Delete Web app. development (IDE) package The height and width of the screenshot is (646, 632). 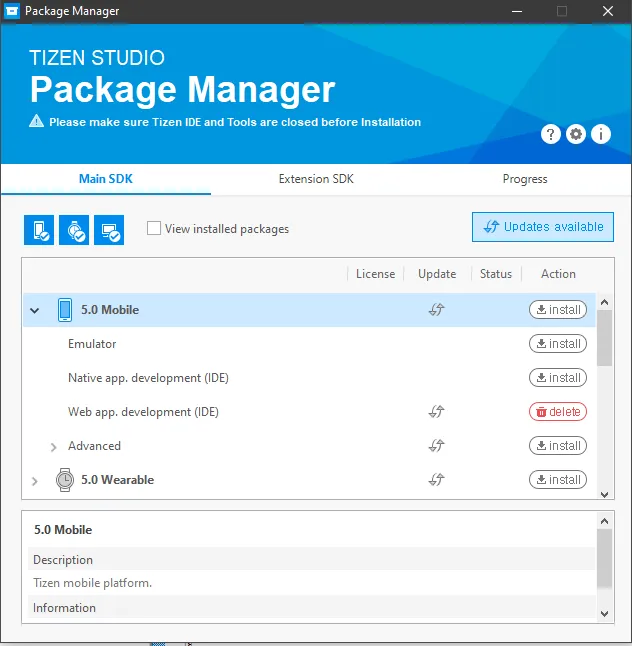(558, 412)
